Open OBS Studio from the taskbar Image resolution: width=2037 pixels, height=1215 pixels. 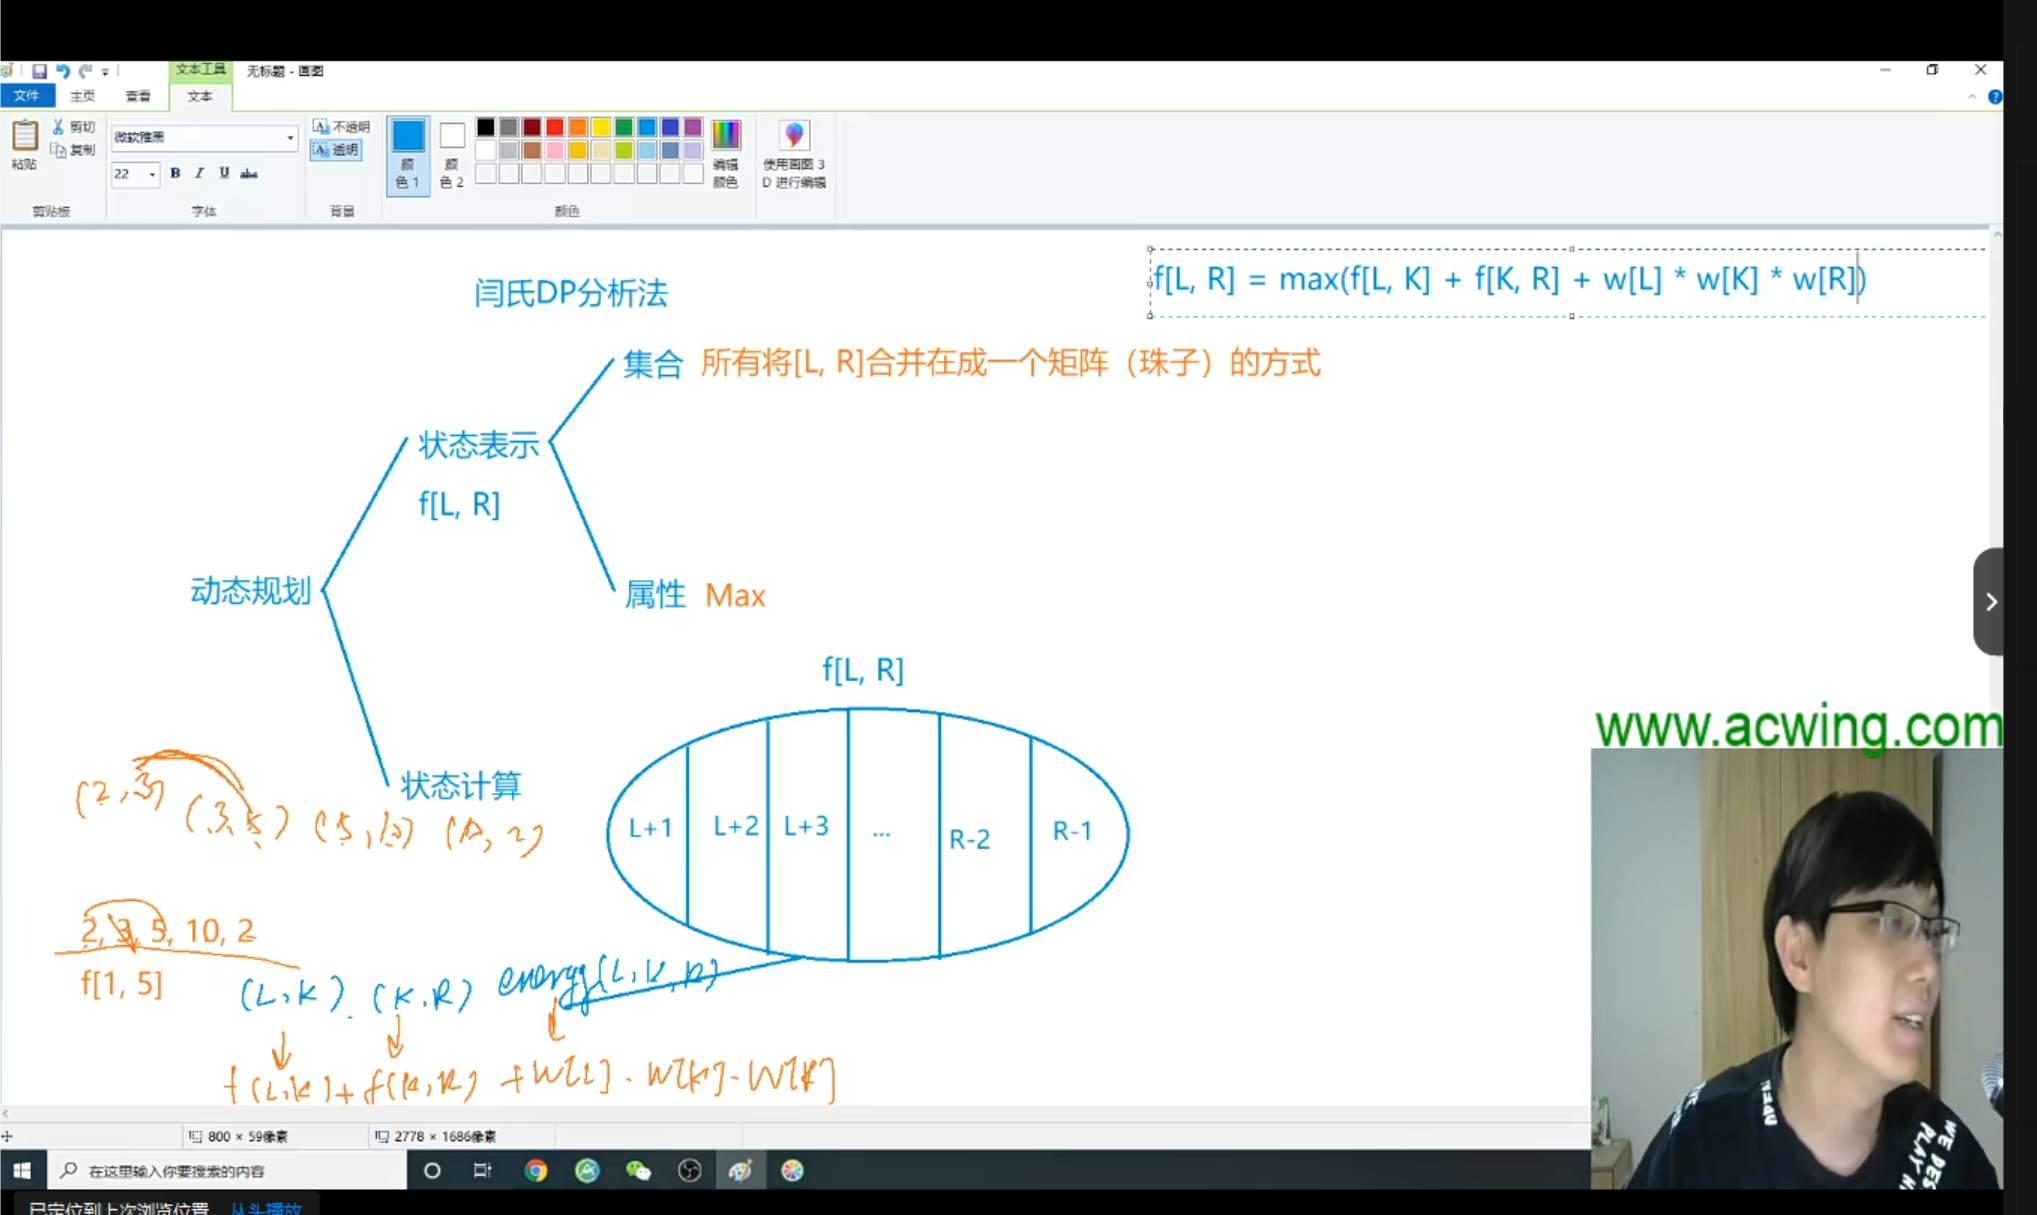point(690,1170)
